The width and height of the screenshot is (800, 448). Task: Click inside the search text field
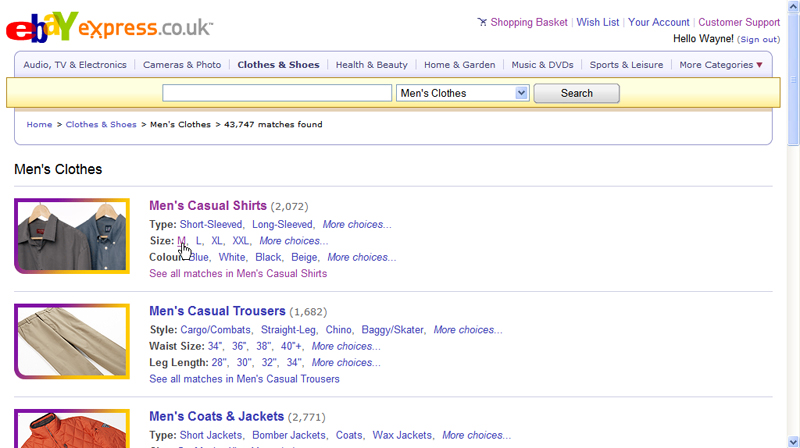pos(277,93)
